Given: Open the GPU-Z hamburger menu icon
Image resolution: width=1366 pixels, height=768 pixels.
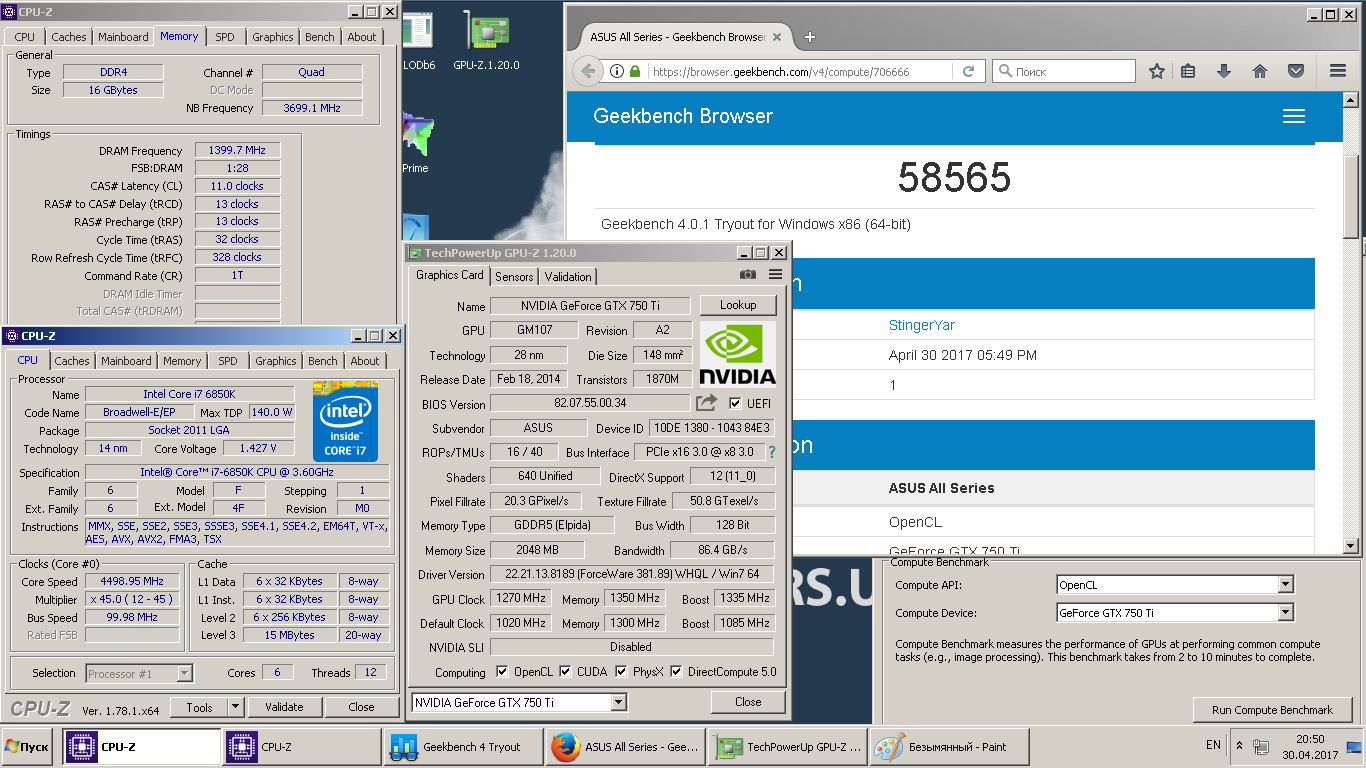Looking at the screenshot, I should coord(775,275).
